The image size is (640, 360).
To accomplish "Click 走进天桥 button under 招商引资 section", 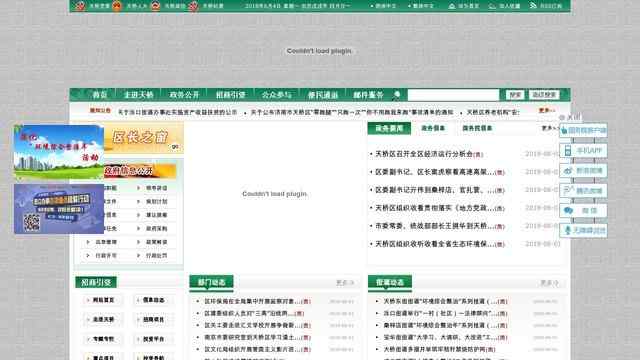I will [103, 319].
